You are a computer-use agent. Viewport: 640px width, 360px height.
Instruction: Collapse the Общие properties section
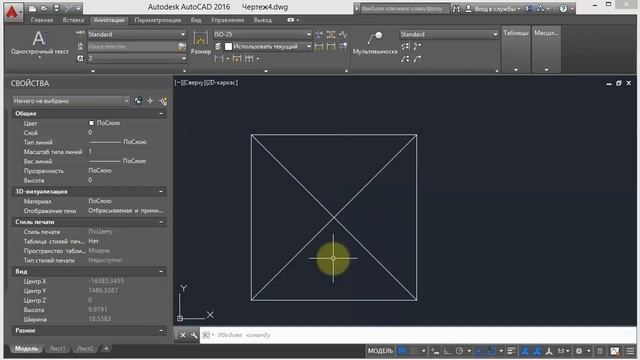[x=161, y=113]
